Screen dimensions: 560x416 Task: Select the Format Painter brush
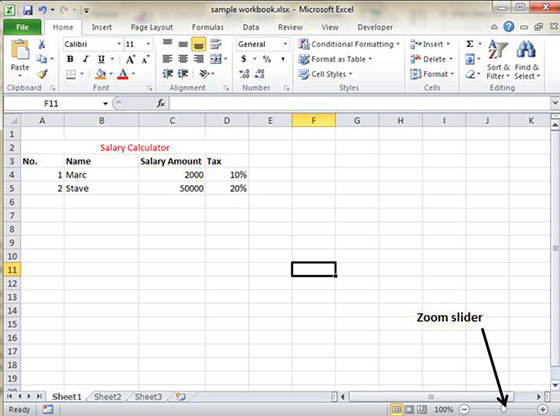(x=42, y=74)
